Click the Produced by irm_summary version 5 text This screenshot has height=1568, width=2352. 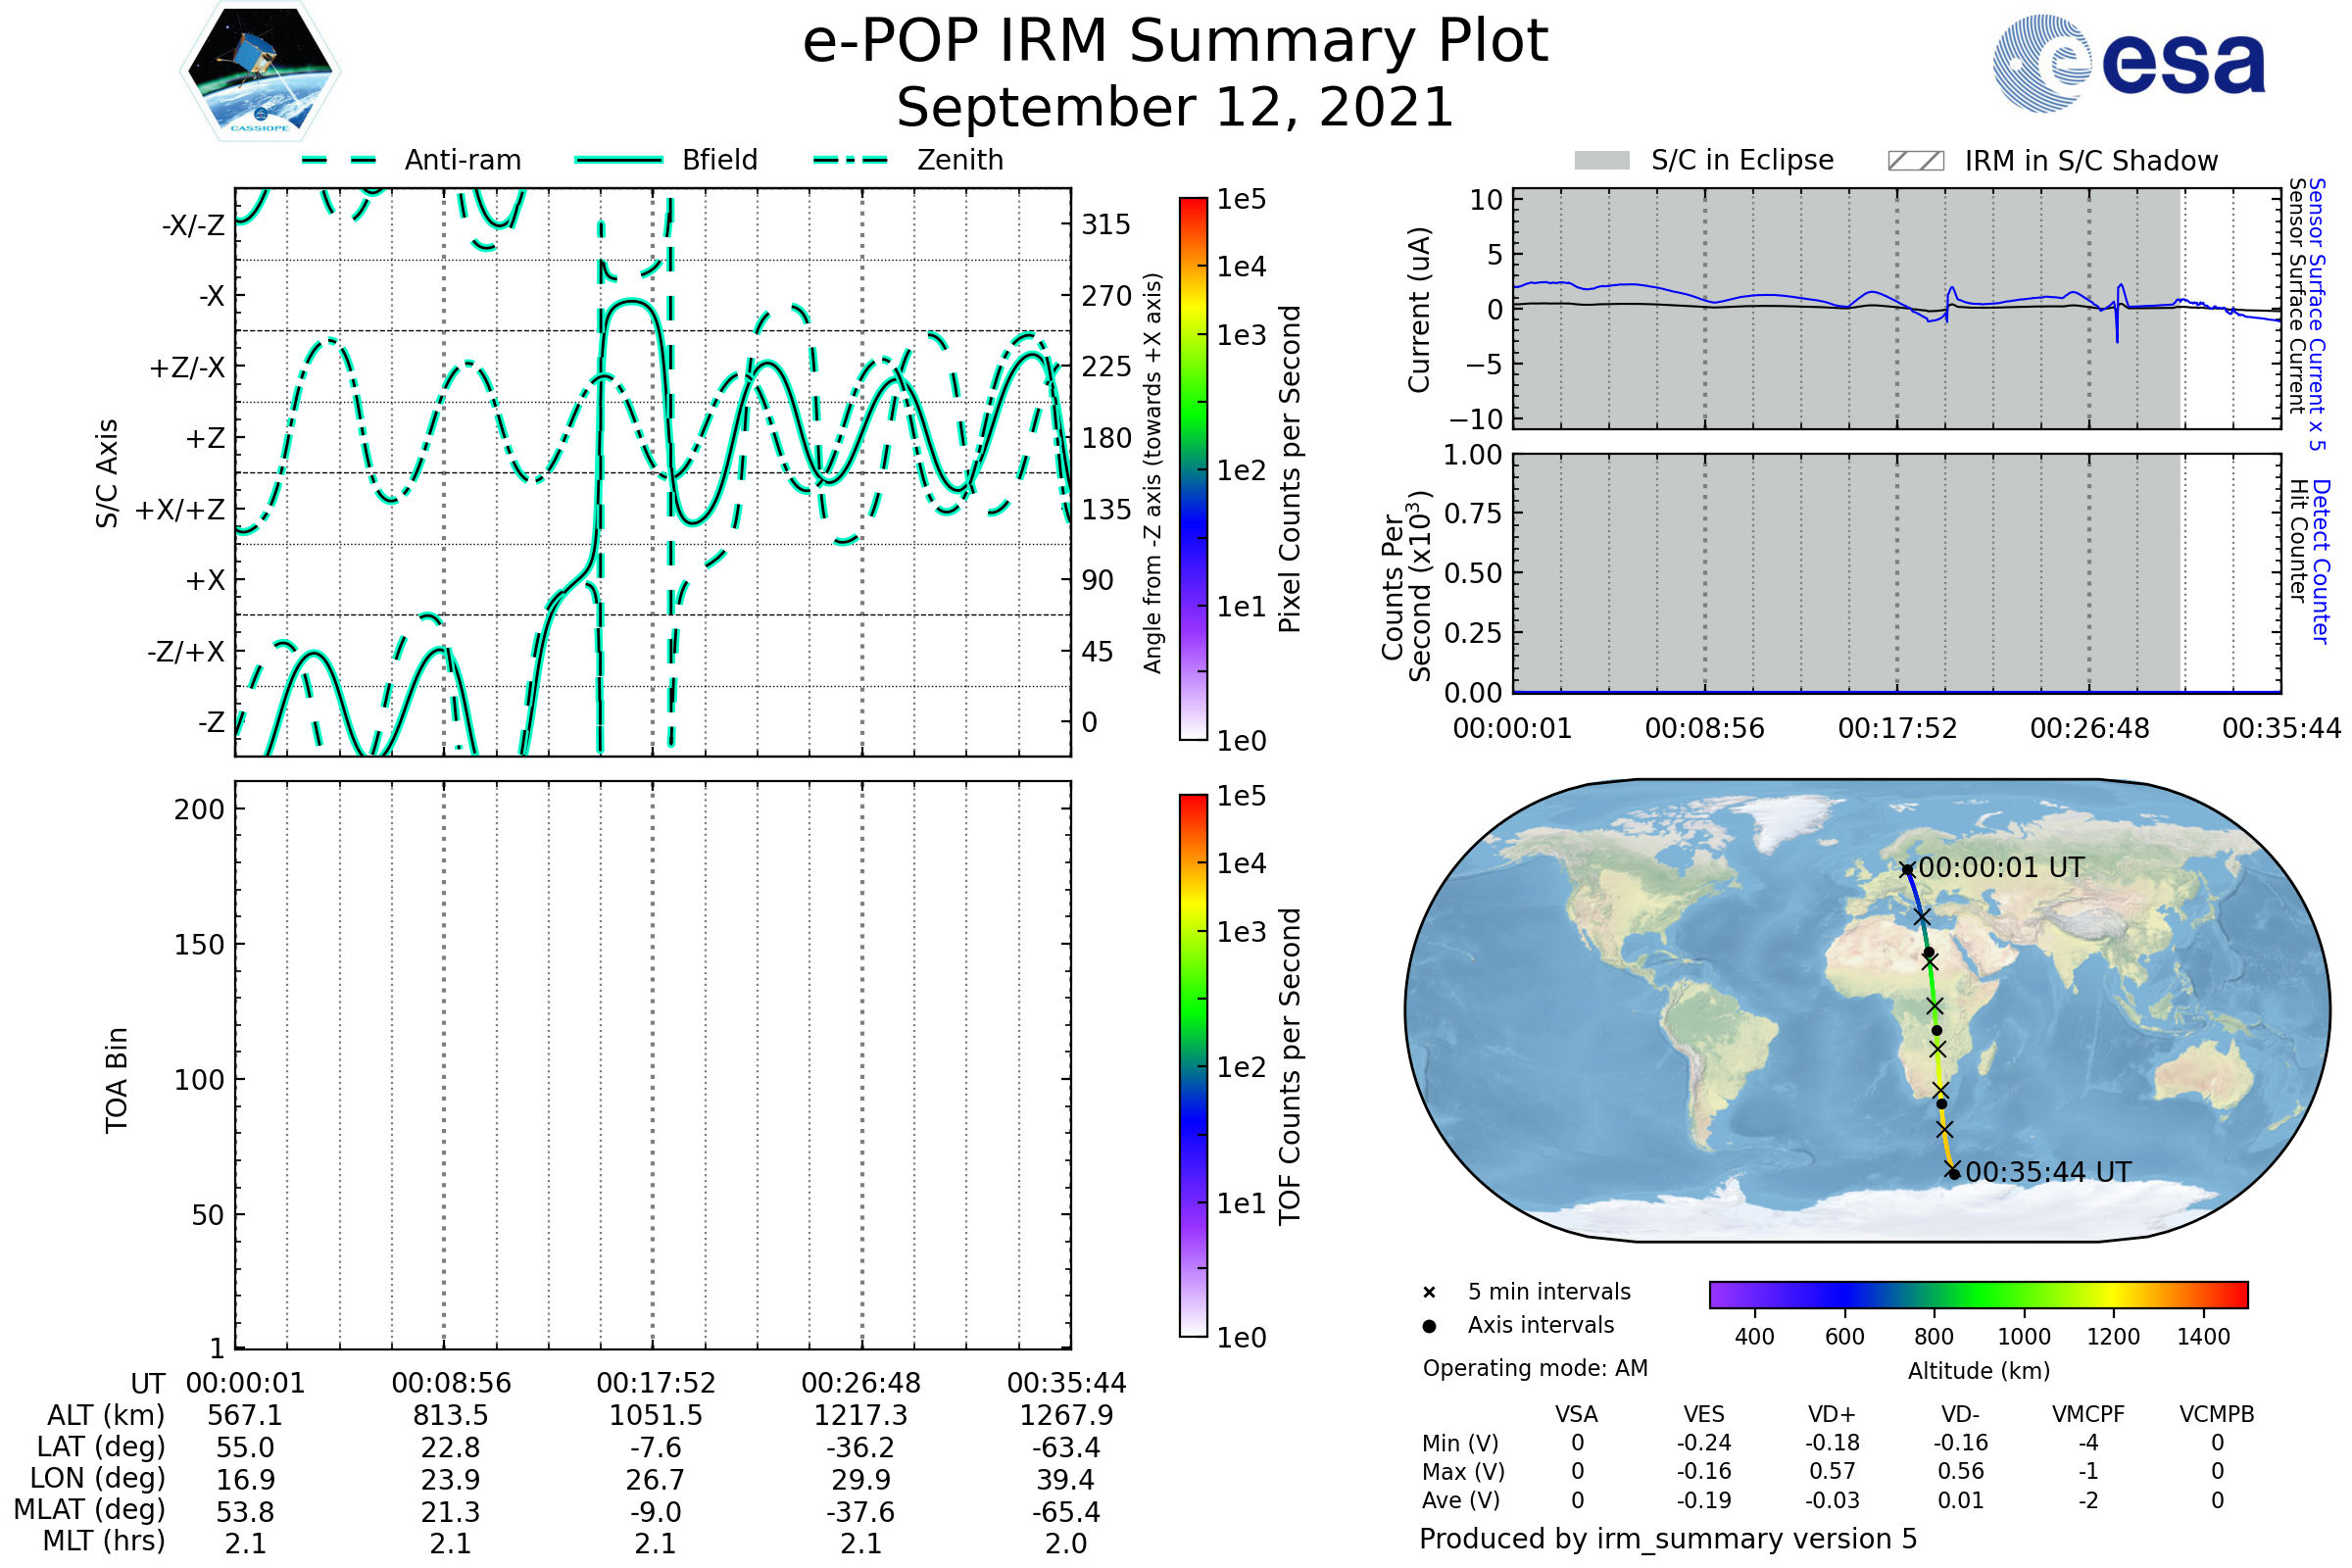(x=1668, y=1539)
